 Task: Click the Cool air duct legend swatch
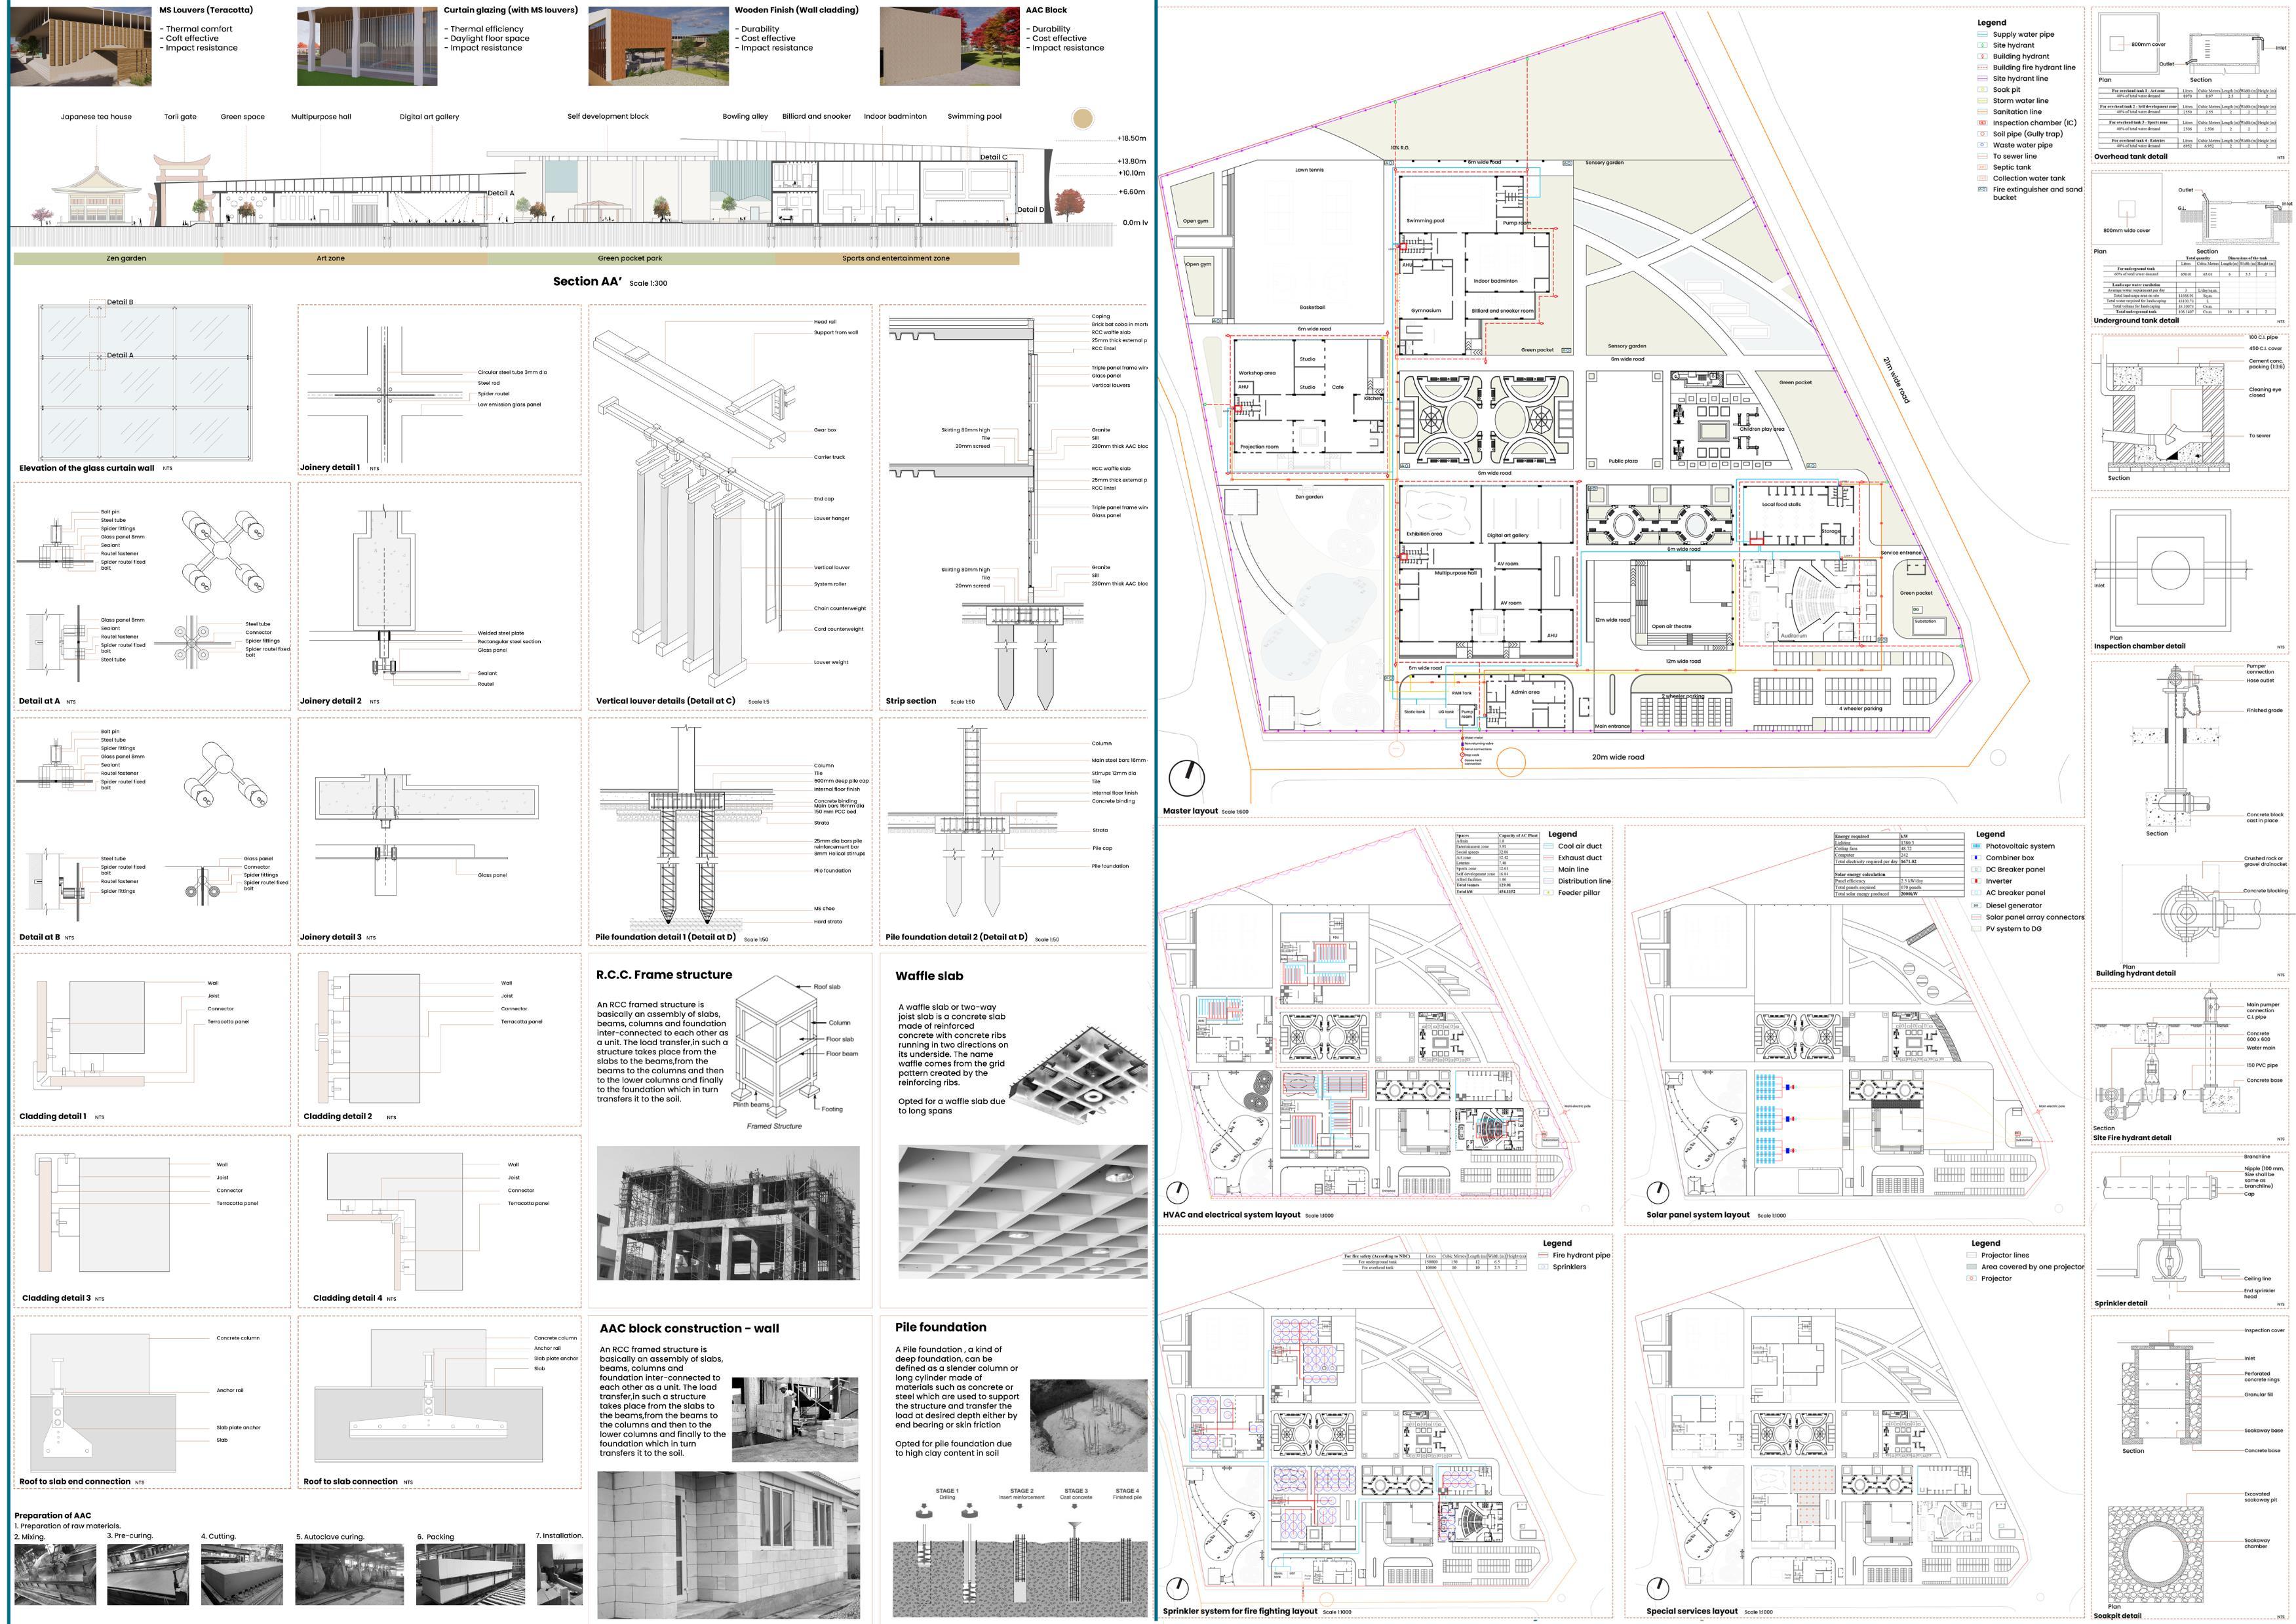pyautogui.click(x=1549, y=846)
